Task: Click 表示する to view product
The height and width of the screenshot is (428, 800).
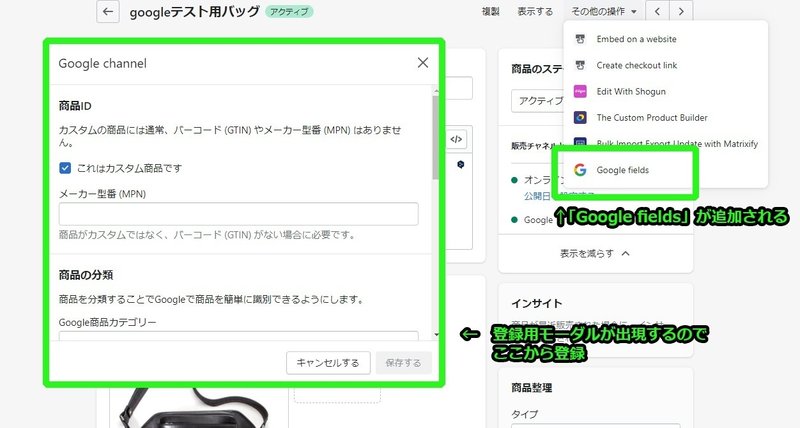Action: (535, 11)
